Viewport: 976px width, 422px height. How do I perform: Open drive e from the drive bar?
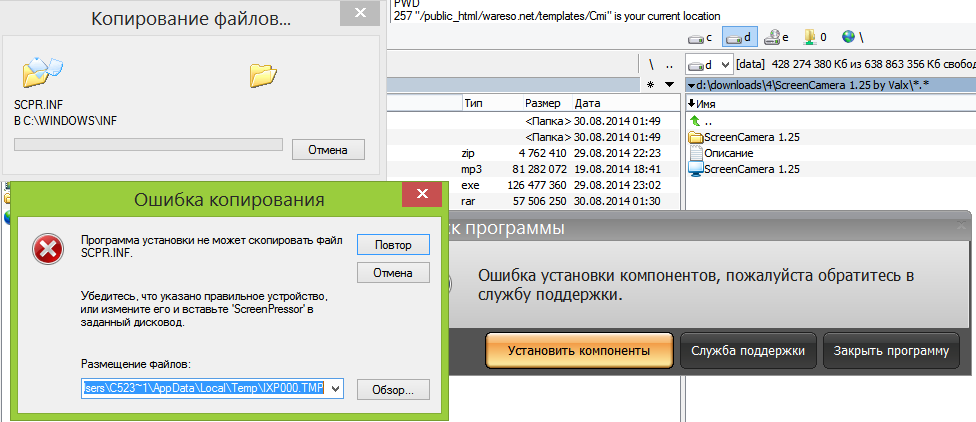point(777,37)
